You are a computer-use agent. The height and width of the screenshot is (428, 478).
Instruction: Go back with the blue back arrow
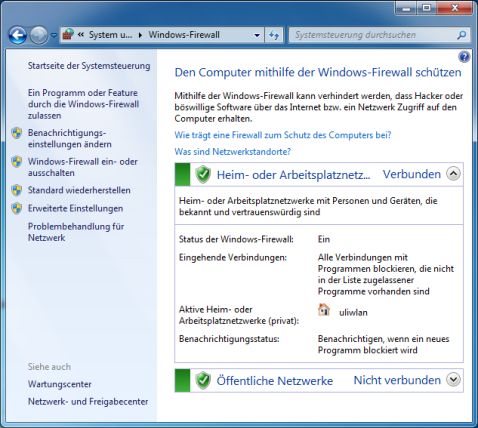tap(17, 35)
